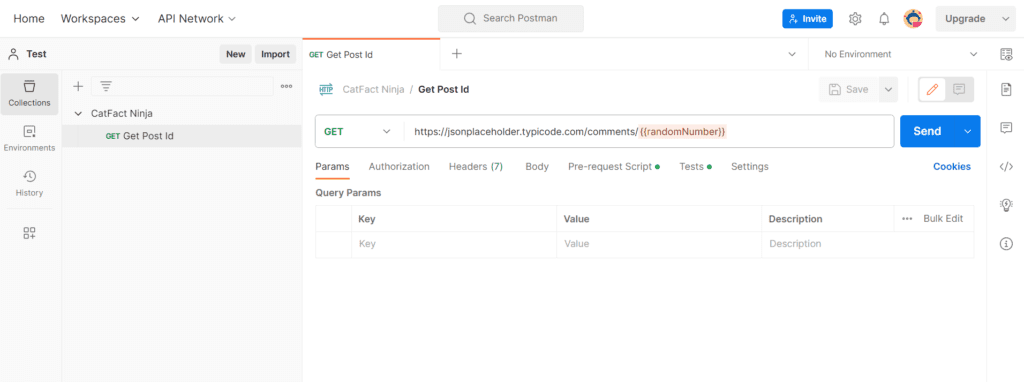Expand the Send button arrow options

coord(968,131)
